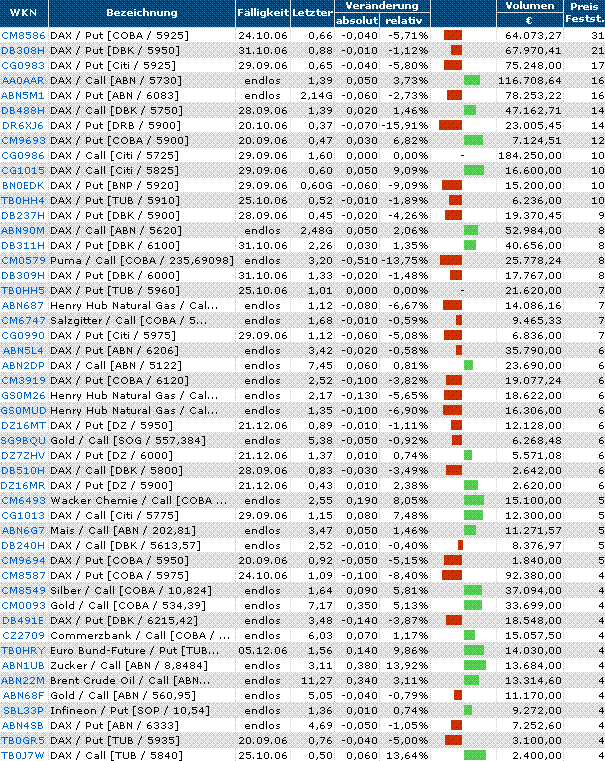Open WKN link CZ2709
The width and height of the screenshot is (605, 761).
[x=23, y=635]
